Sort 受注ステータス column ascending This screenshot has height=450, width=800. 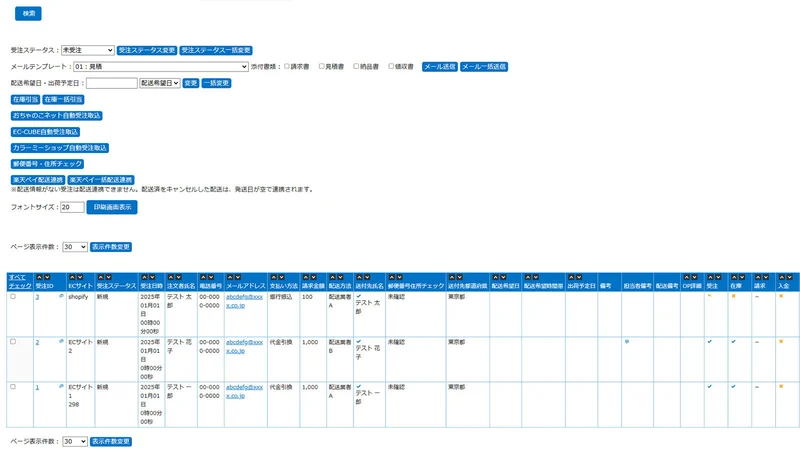[101, 277]
